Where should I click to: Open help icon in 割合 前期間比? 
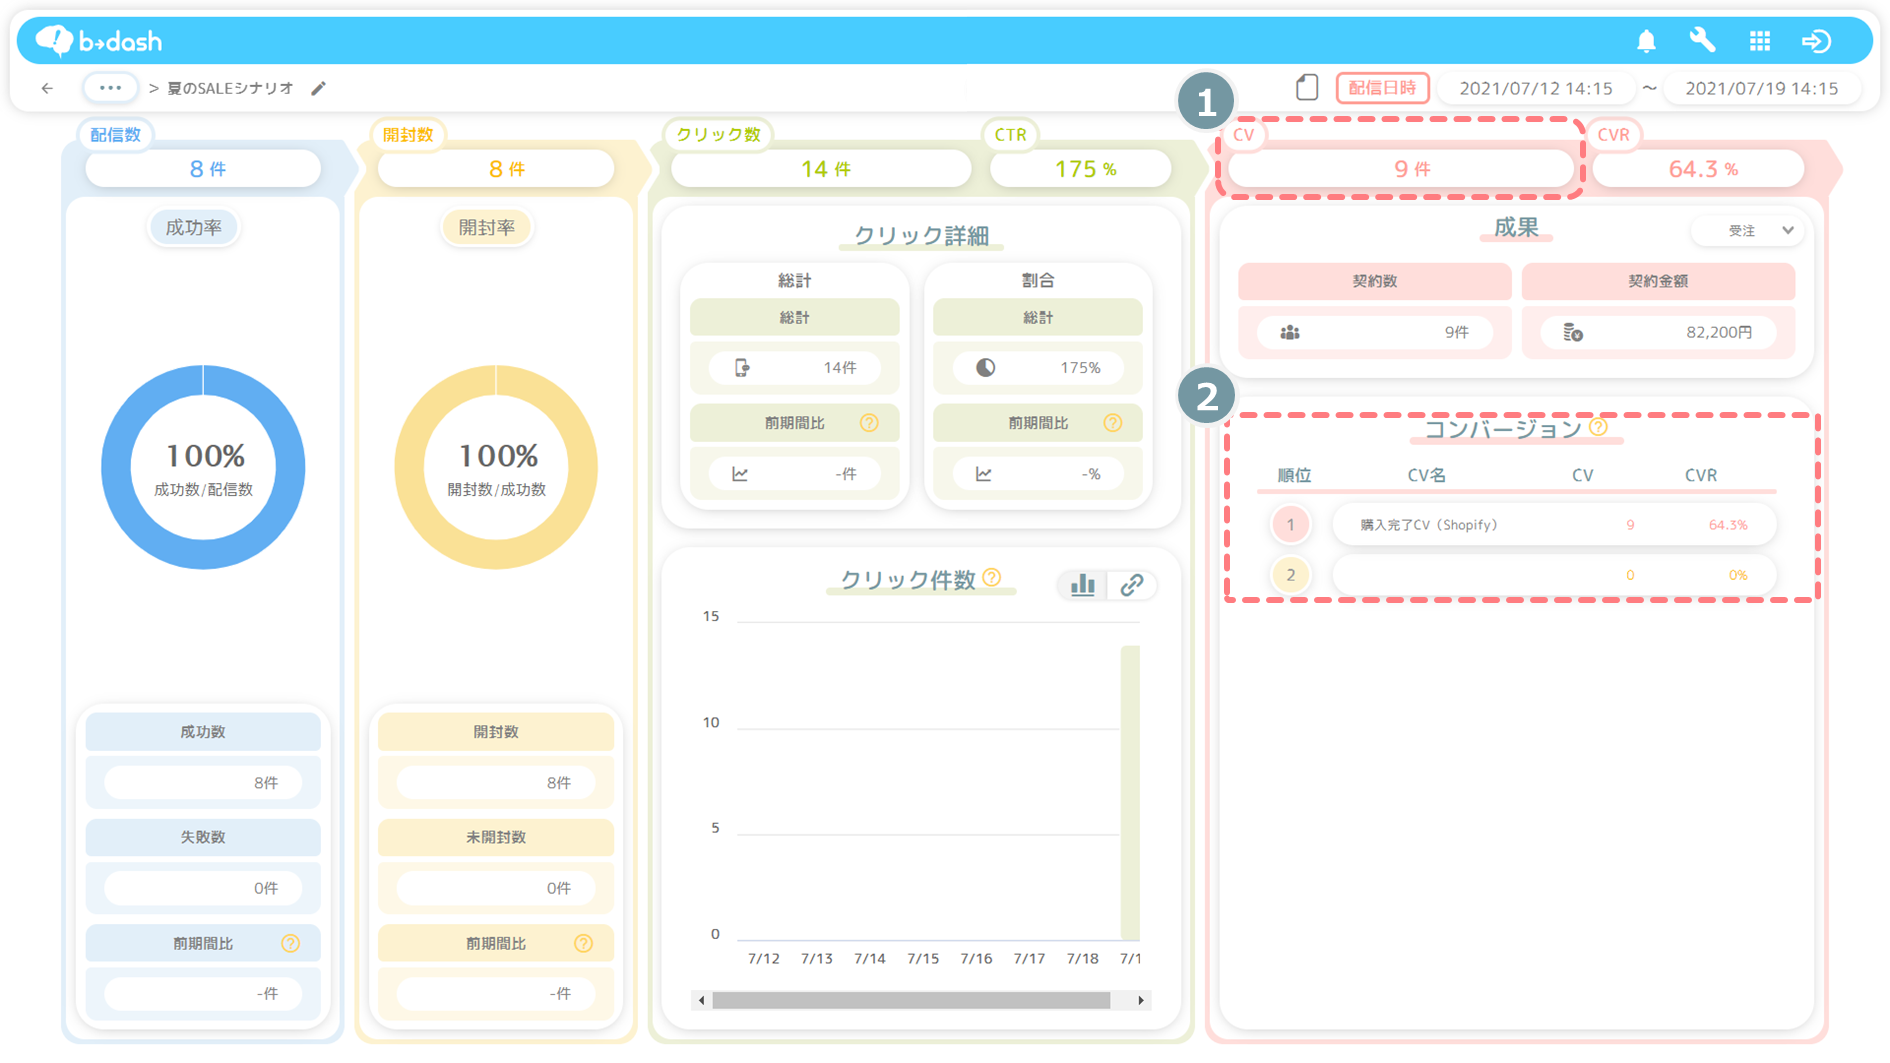click(x=1112, y=423)
